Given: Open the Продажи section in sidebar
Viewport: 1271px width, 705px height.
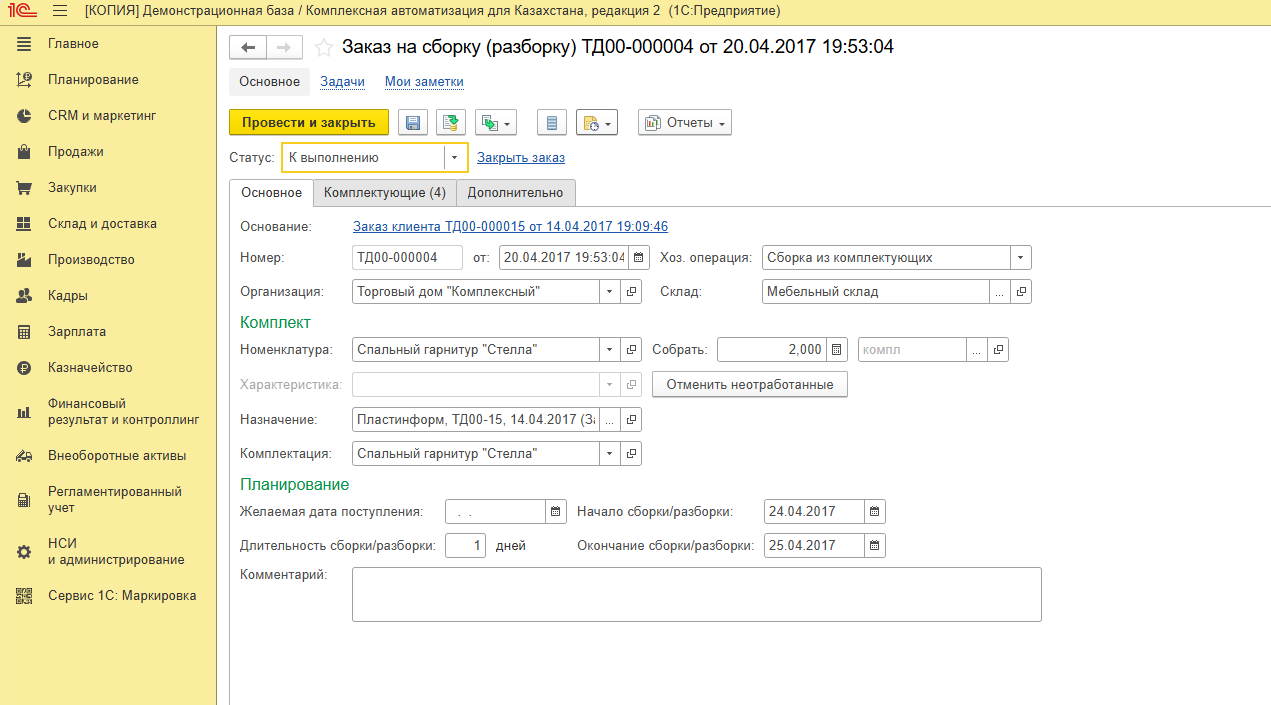Looking at the screenshot, I should point(76,152).
